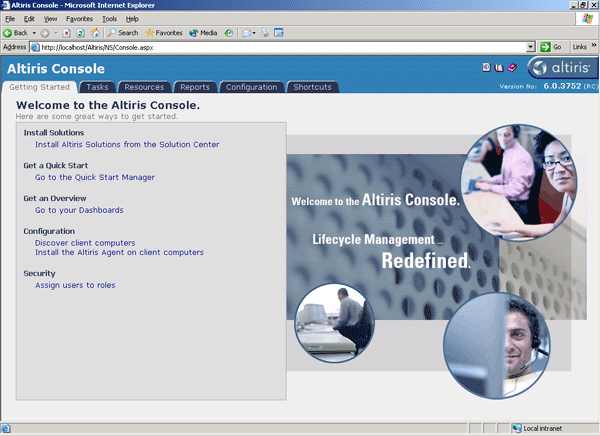The width and height of the screenshot is (600, 436).
Task: Click the browser Back button
Action: 15,33
